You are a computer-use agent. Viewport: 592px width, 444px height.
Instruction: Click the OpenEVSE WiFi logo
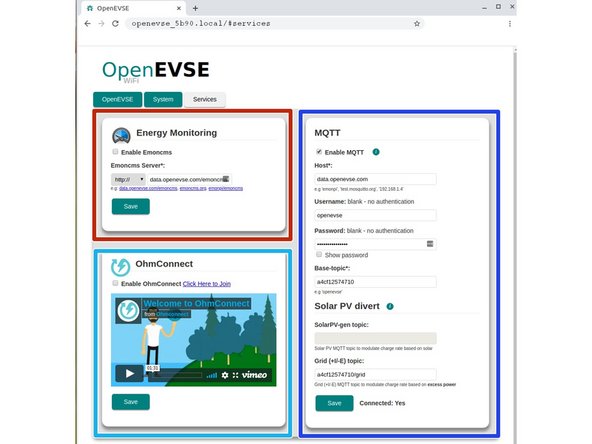point(156,72)
